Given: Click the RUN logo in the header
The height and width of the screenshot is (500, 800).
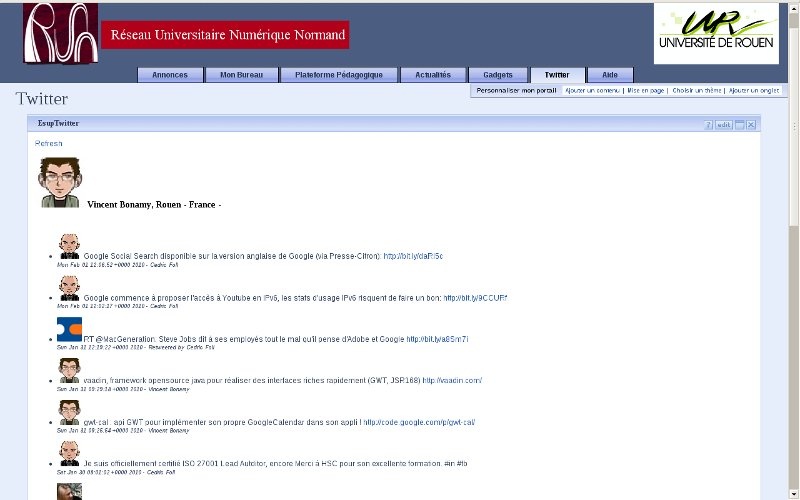Looking at the screenshot, I should pyautogui.click(x=60, y=33).
